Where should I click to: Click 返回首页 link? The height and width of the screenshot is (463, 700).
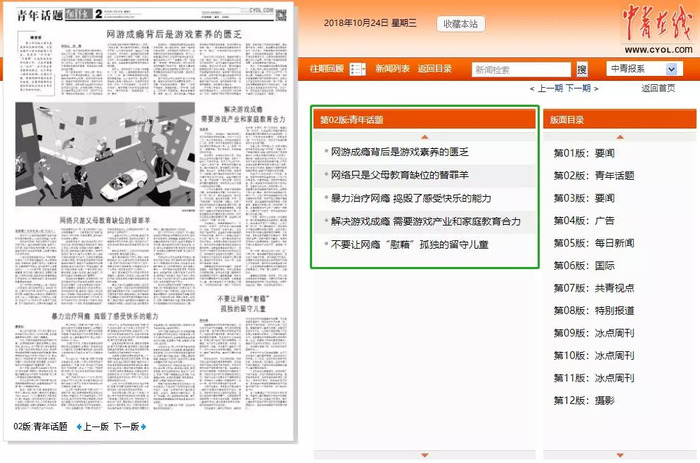pyautogui.click(x=658, y=88)
